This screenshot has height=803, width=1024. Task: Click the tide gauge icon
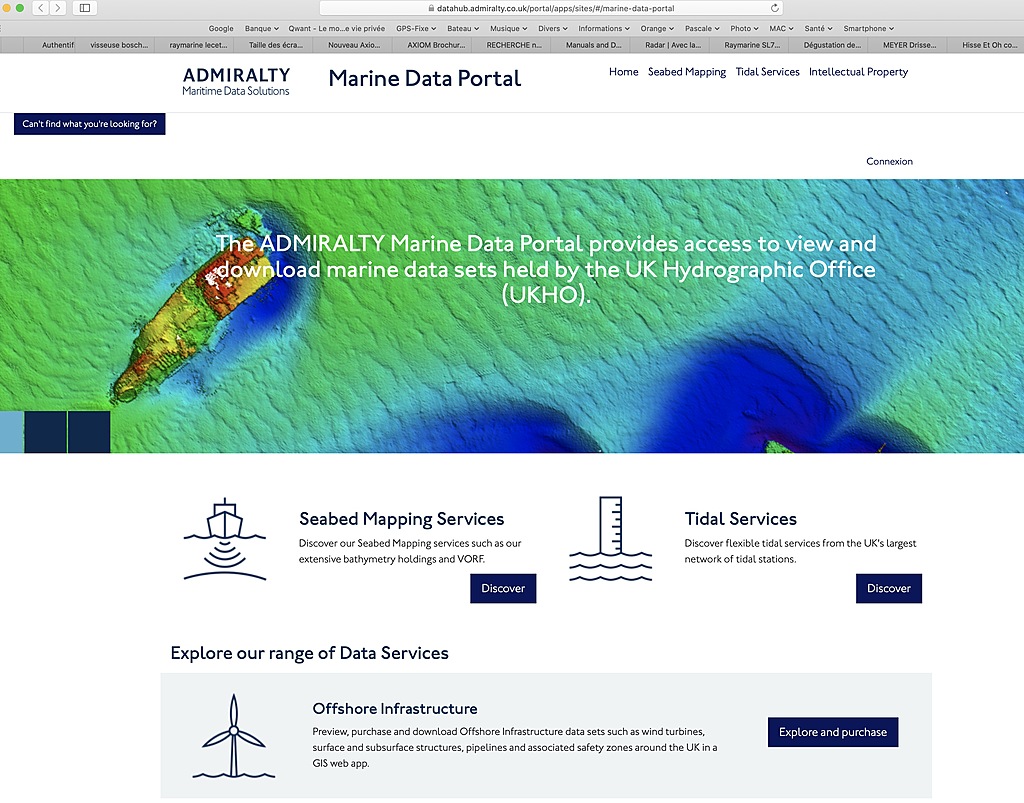[x=611, y=539]
